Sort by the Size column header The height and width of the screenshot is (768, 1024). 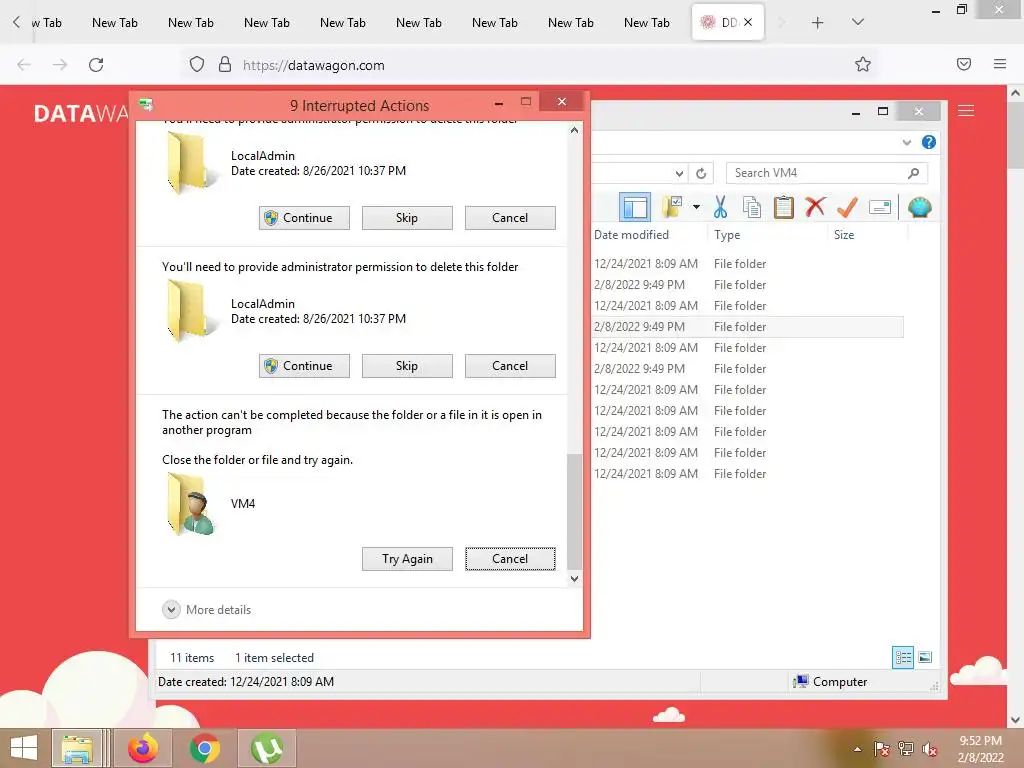(x=844, y=234)
